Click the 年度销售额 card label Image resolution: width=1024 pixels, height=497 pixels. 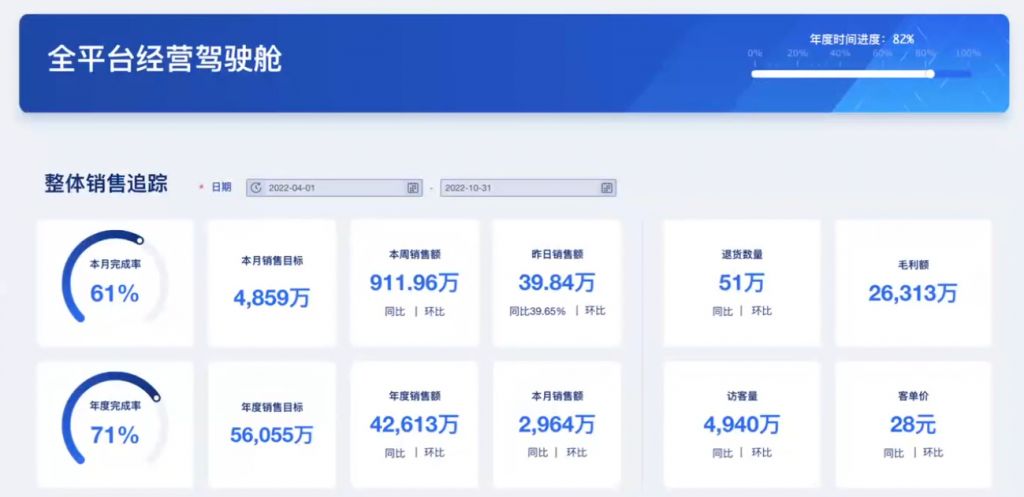tap(414, 396)
